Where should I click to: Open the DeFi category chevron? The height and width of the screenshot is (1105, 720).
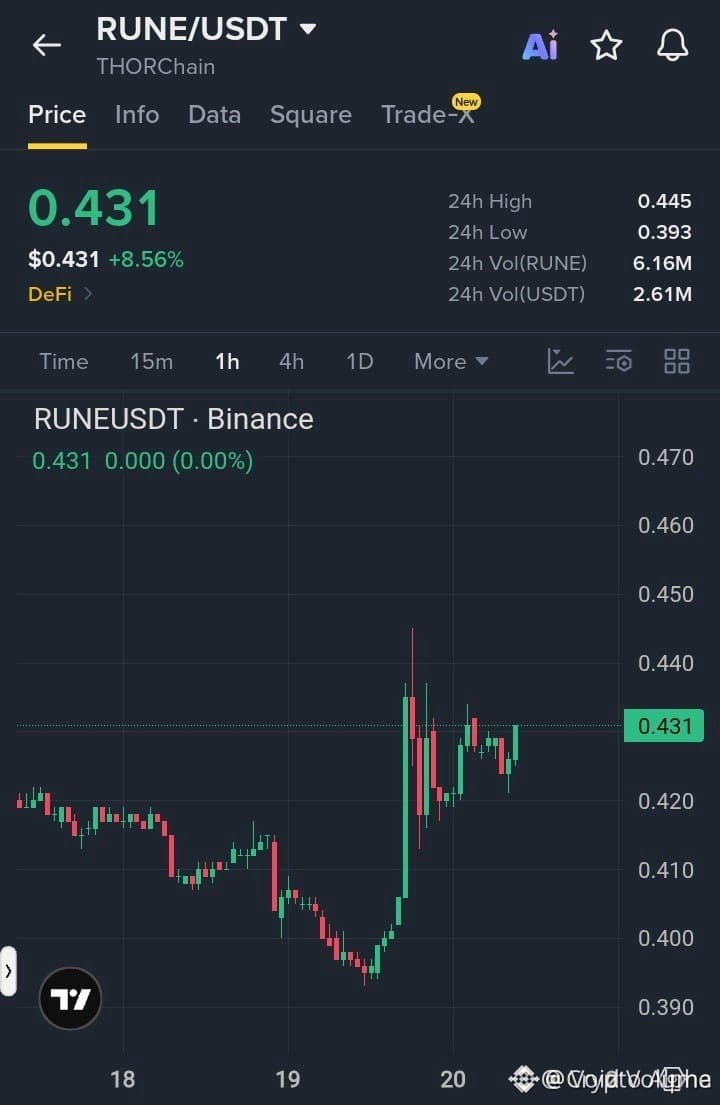tap(88, 293)
